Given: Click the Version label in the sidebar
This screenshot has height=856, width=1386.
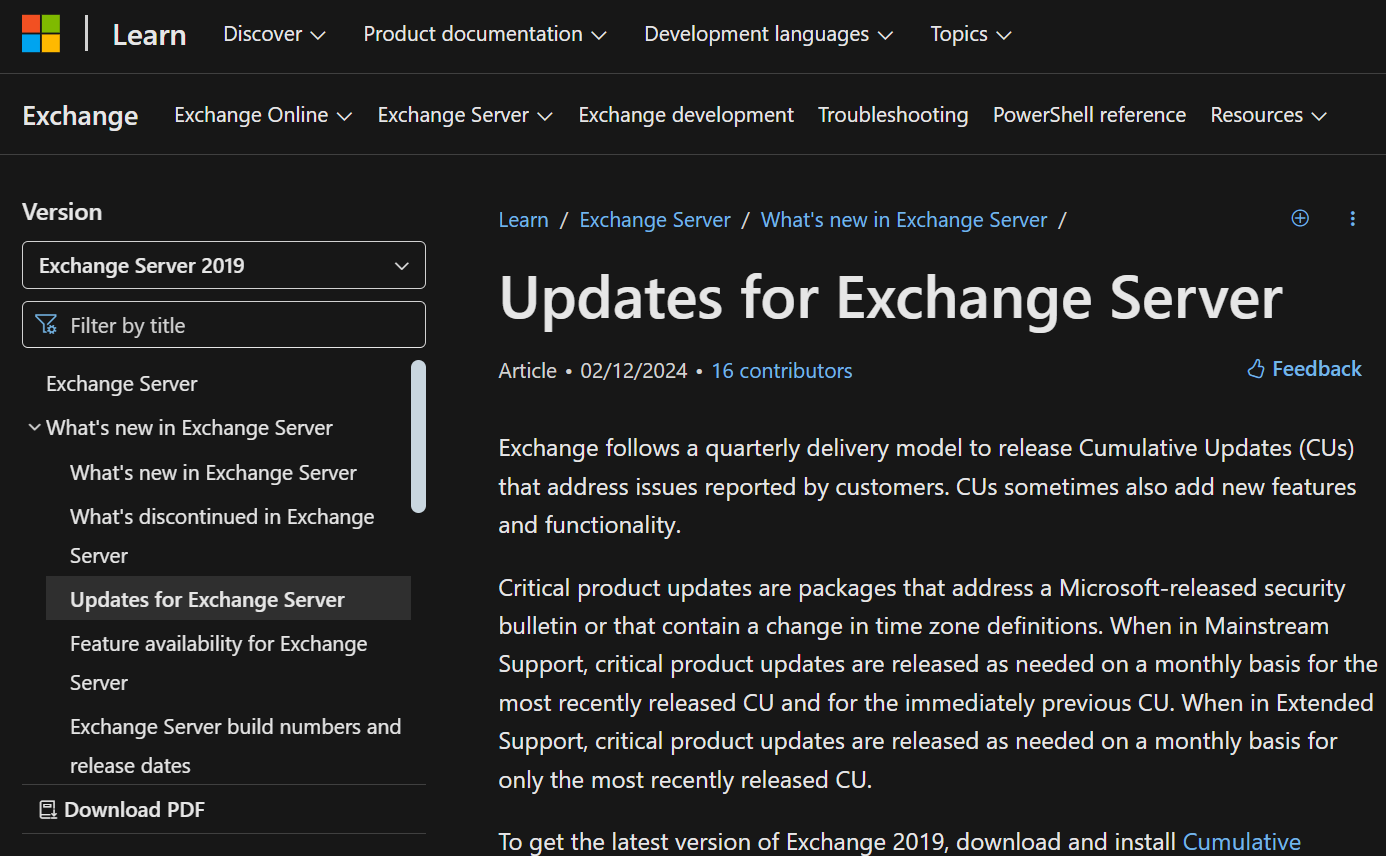Looking at the screenshot, I should [x=62, y=212].
